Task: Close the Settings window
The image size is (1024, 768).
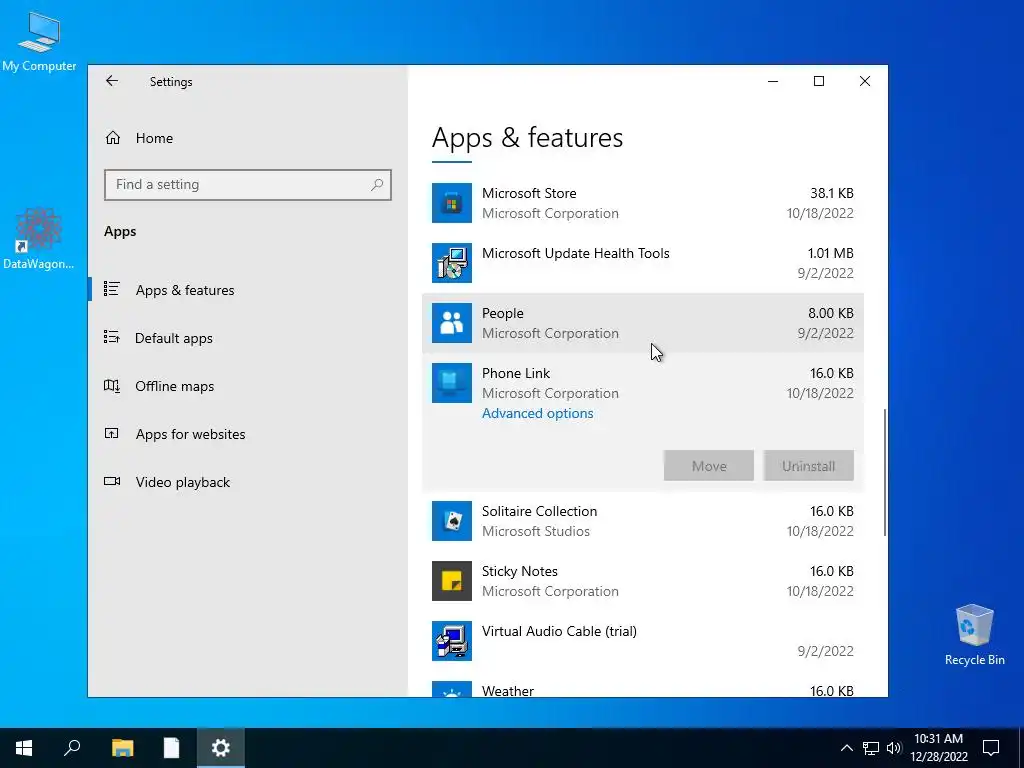Action: point(865,81)
